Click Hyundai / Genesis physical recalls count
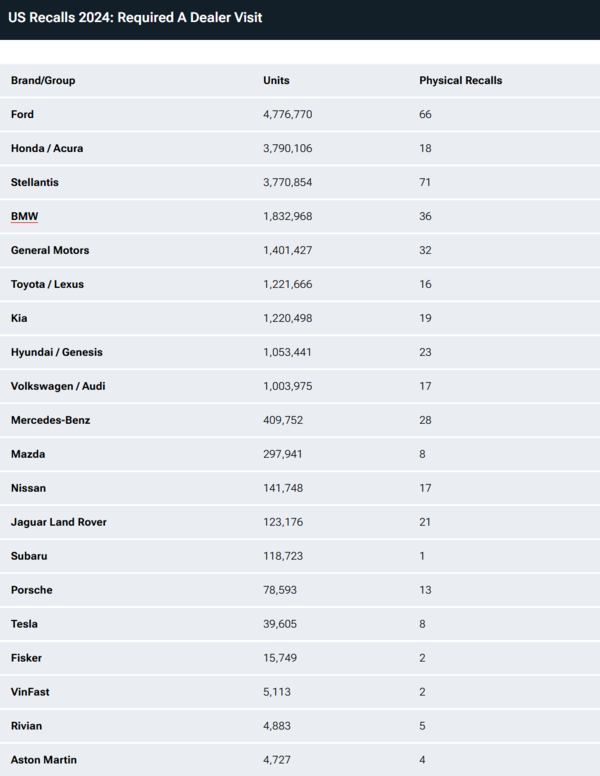The height and width of the screenshot is (776, 600). pyautogui.click(x=425, y=352)
